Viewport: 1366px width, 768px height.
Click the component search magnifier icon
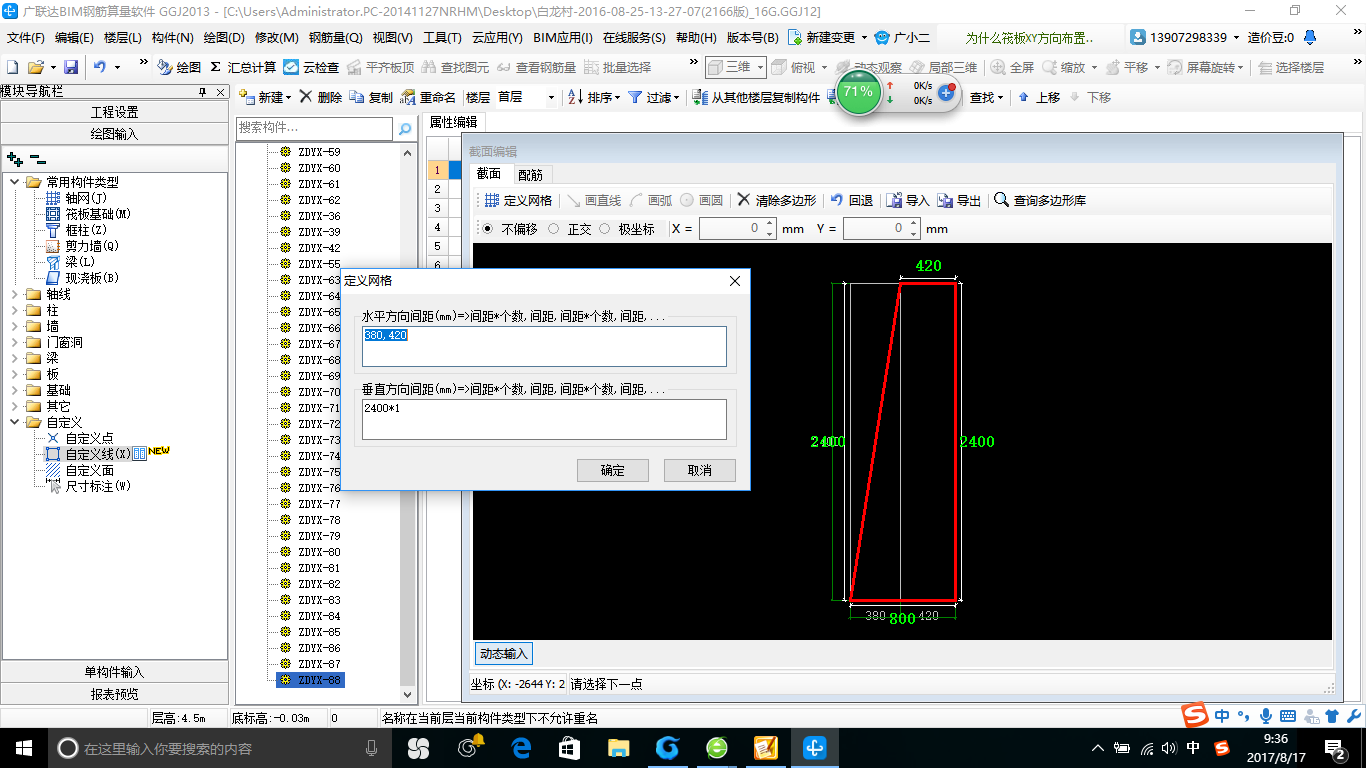pyautogui.click(x=405, y=129)
